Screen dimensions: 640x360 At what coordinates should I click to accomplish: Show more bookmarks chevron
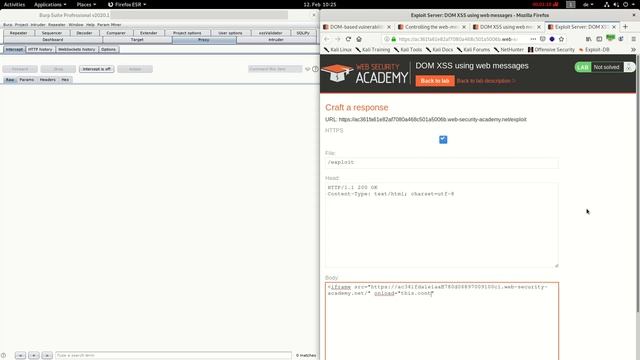633,49
